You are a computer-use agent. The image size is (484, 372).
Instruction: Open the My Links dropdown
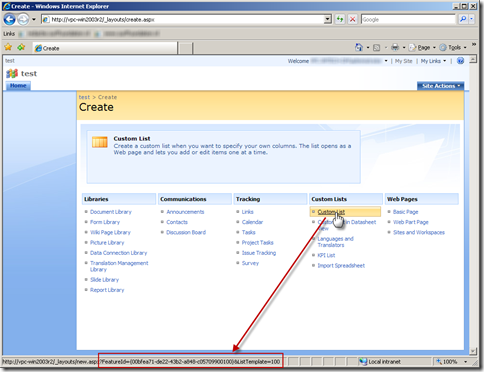click(x=433, y=61)
